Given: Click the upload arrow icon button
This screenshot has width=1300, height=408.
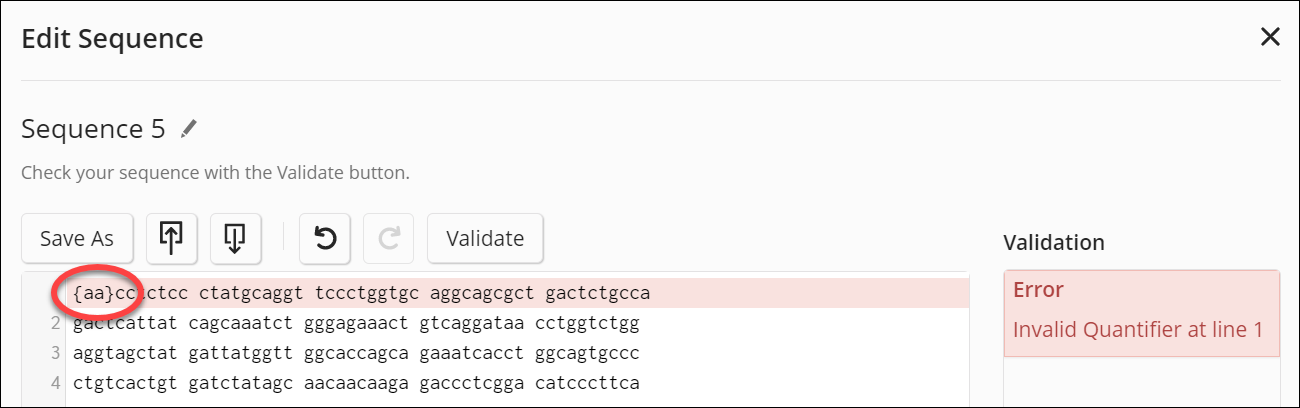Looking at the screenshot, I should pos(171,238).
